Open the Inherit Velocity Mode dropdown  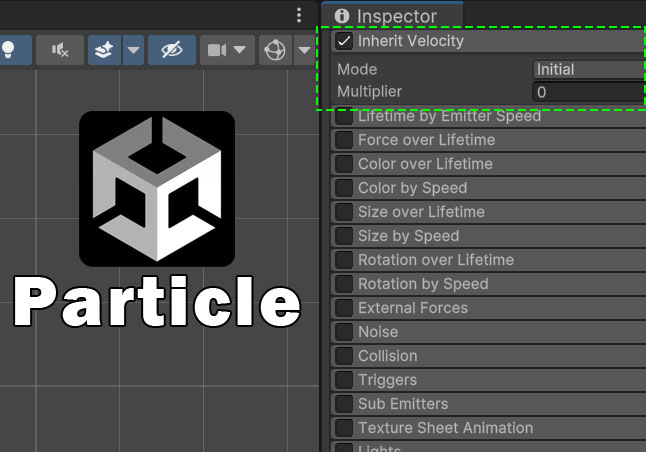pyautogui.click(x=588, y=69)
